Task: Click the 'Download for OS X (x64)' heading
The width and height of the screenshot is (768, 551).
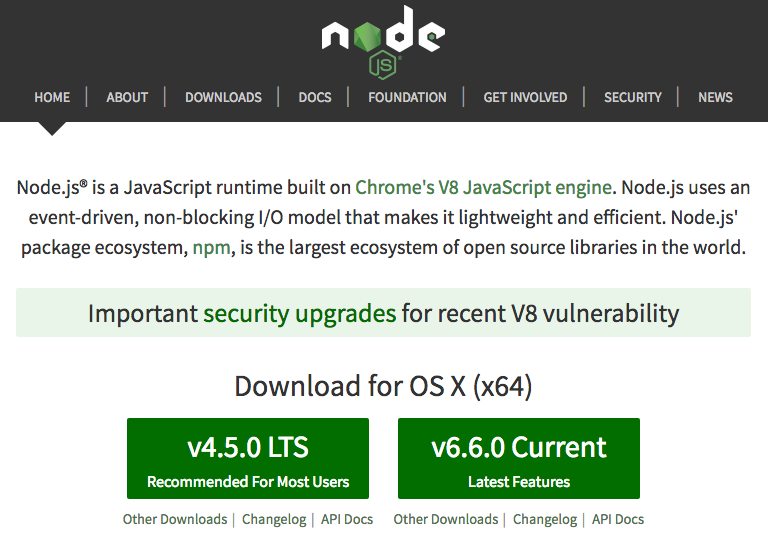Action: tap(383, 386)
